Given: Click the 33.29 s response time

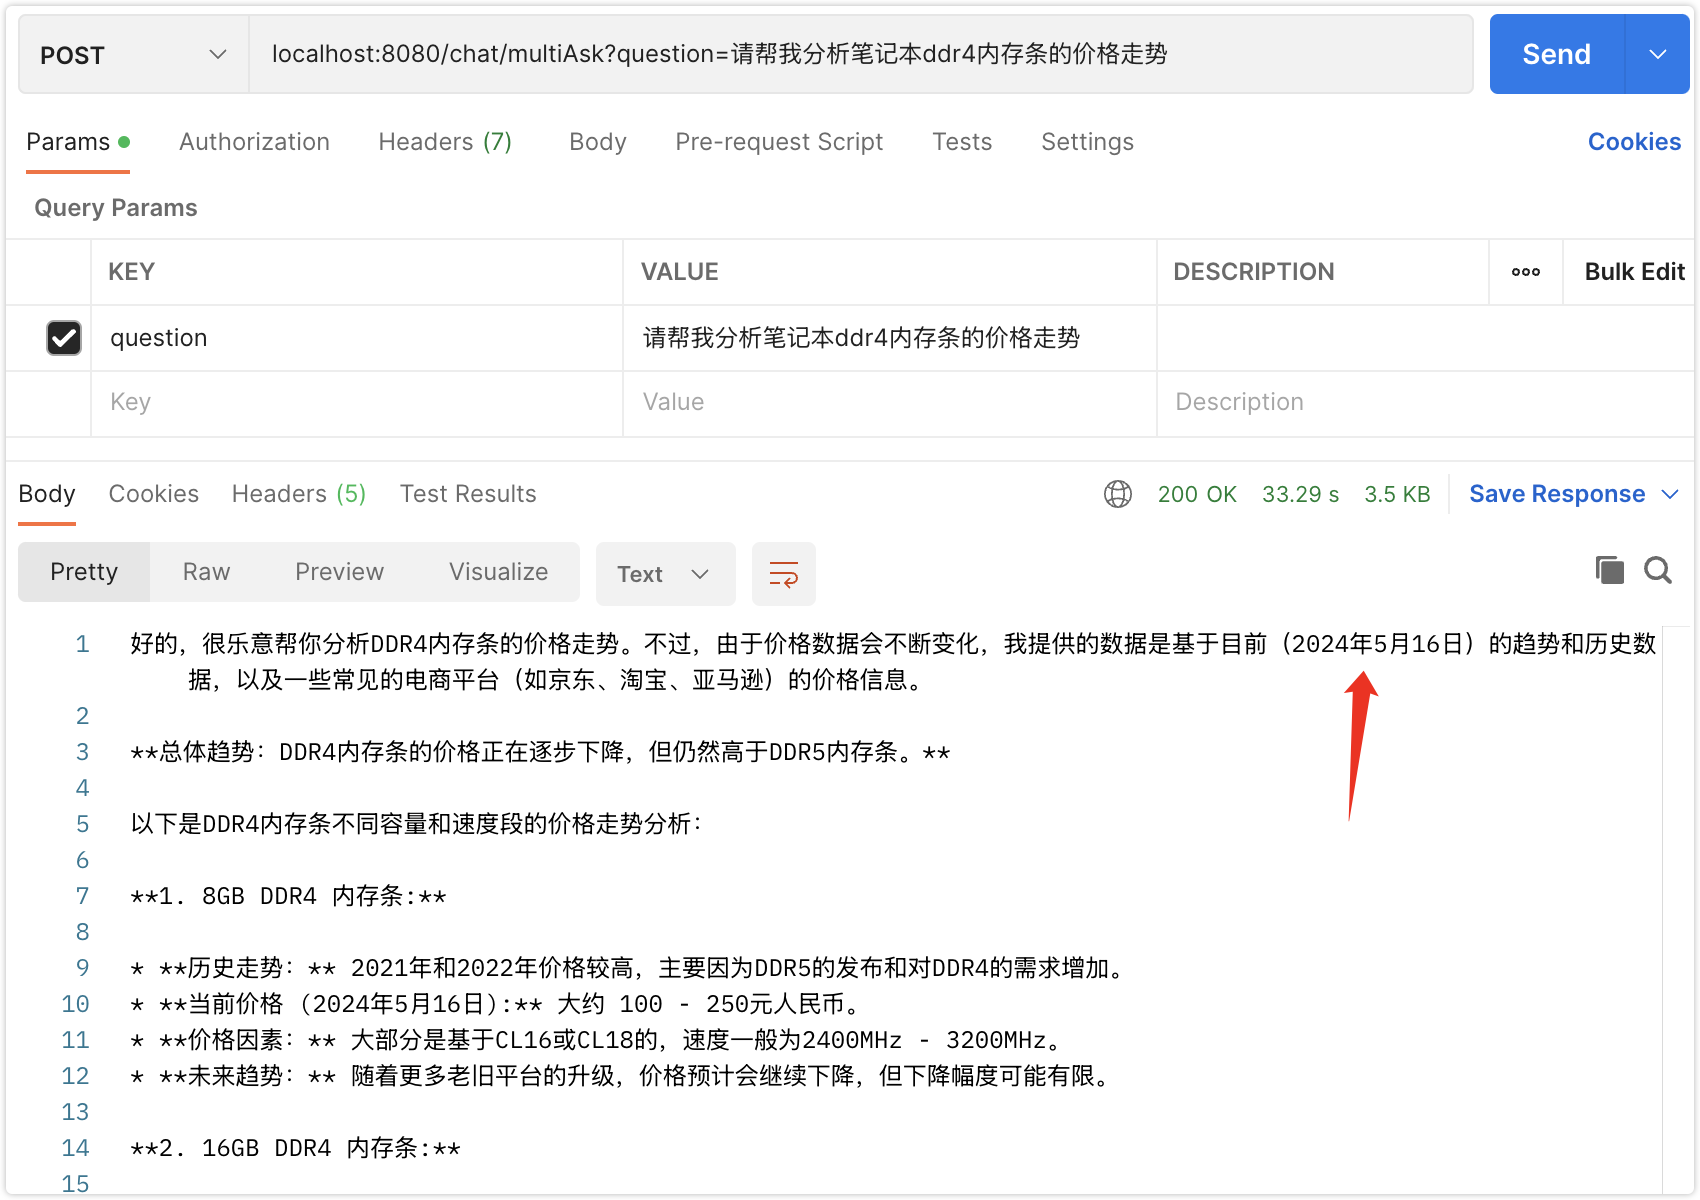Looking at the screenshot, I should 1300,494.
